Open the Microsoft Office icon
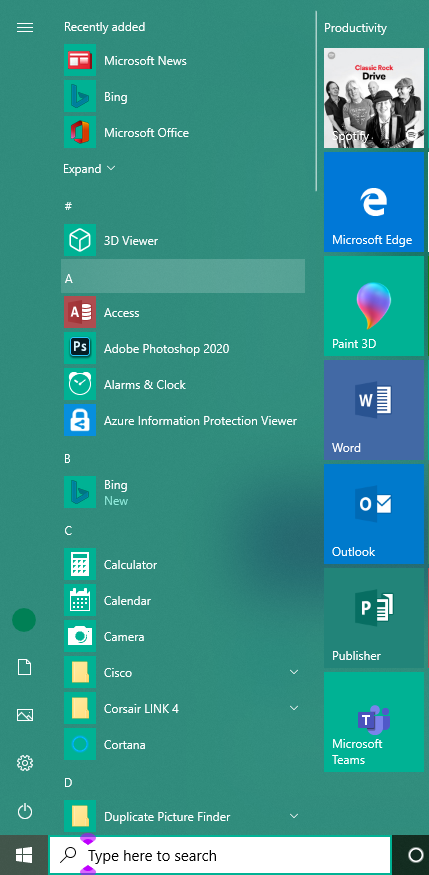 click(80, 132)
